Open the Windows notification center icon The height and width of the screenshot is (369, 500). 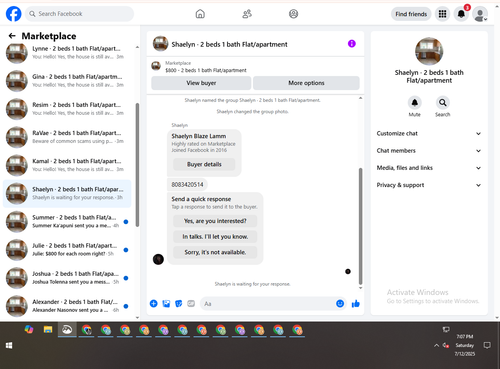[487, 345]
